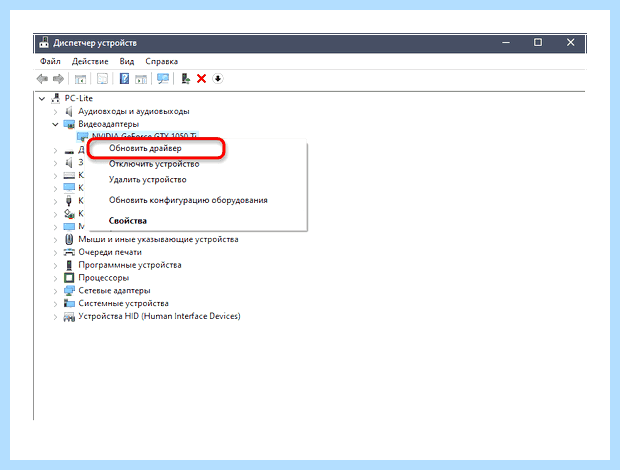This screenshot has height=470, width=620.
Task: Click the Device Manager title bar icon
Action: point(44,43)
